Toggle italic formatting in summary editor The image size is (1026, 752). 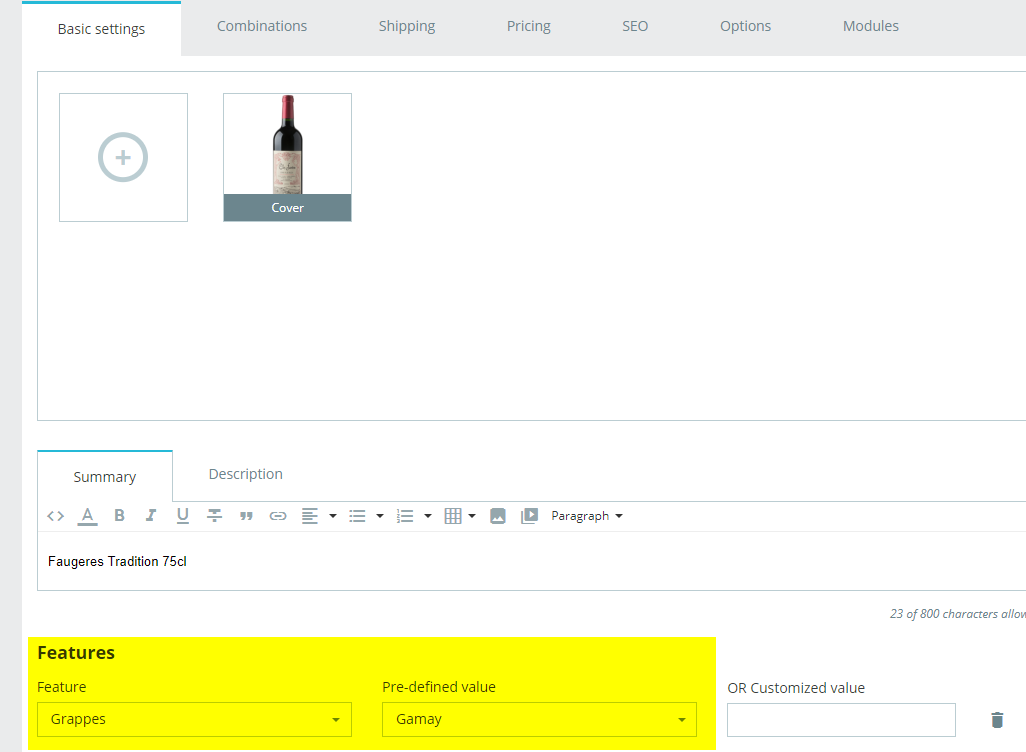click(150, 516)
